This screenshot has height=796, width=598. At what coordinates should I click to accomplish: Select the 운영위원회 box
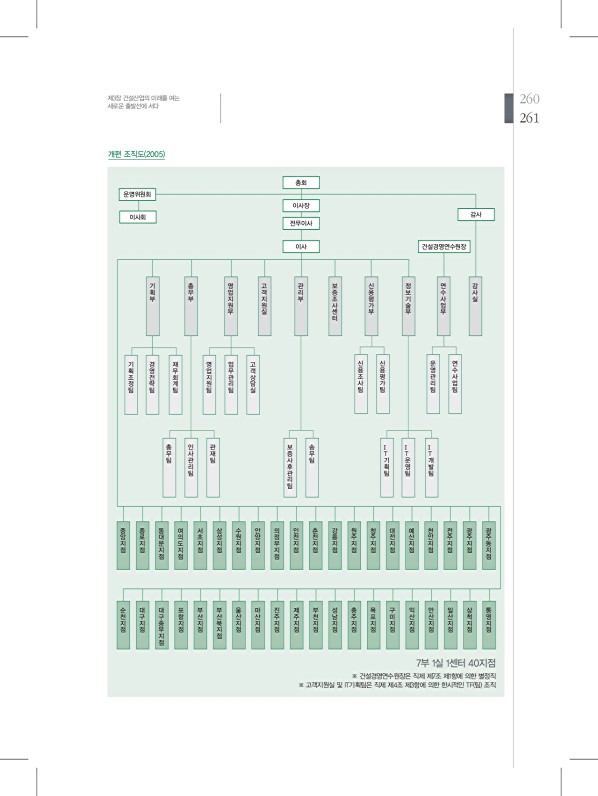pos(137,194)
